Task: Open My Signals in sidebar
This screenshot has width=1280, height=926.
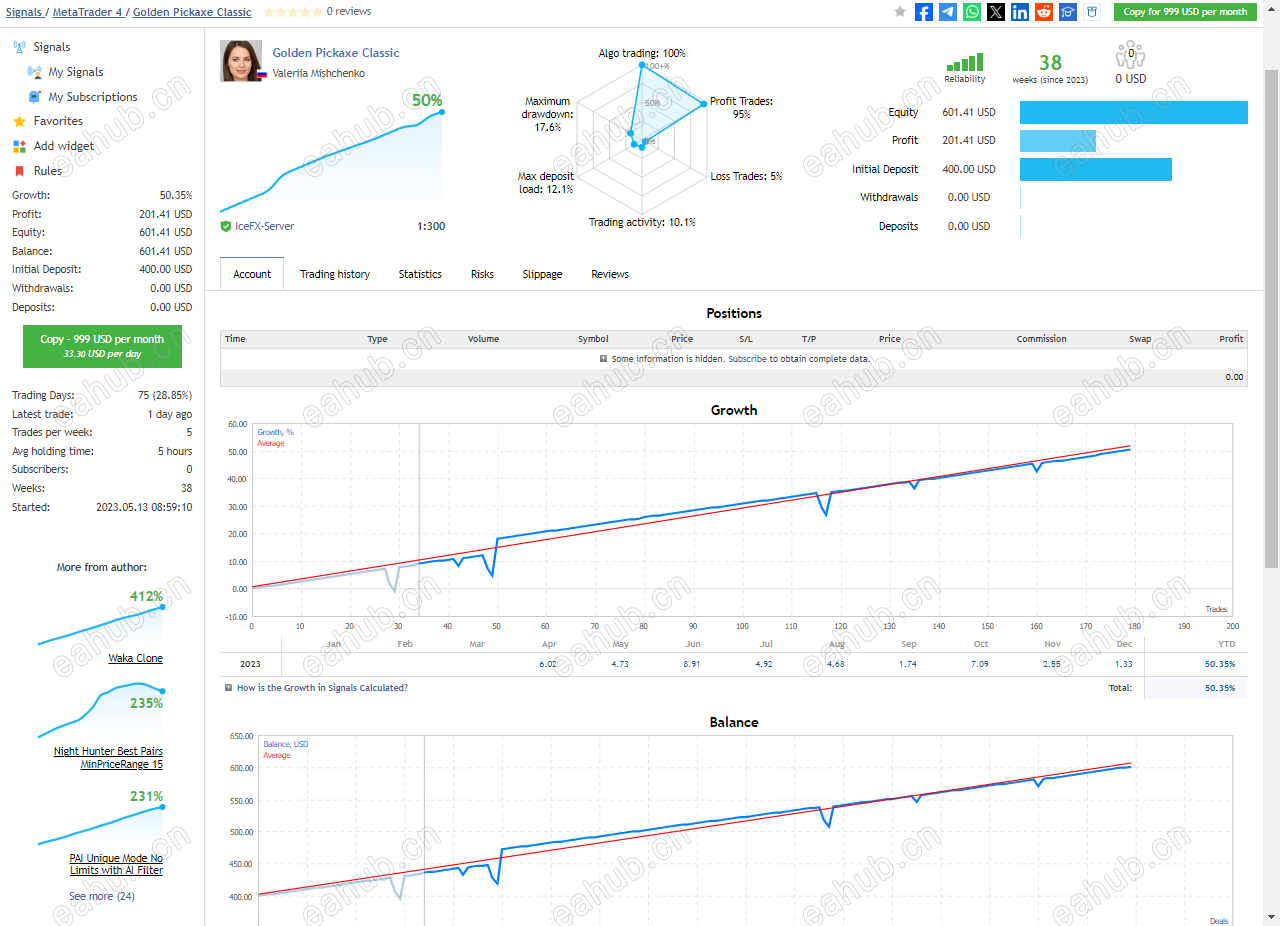Action: 76,72
